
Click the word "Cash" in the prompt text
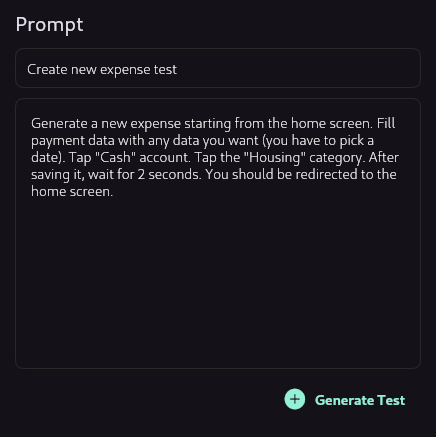pos(116,157)
